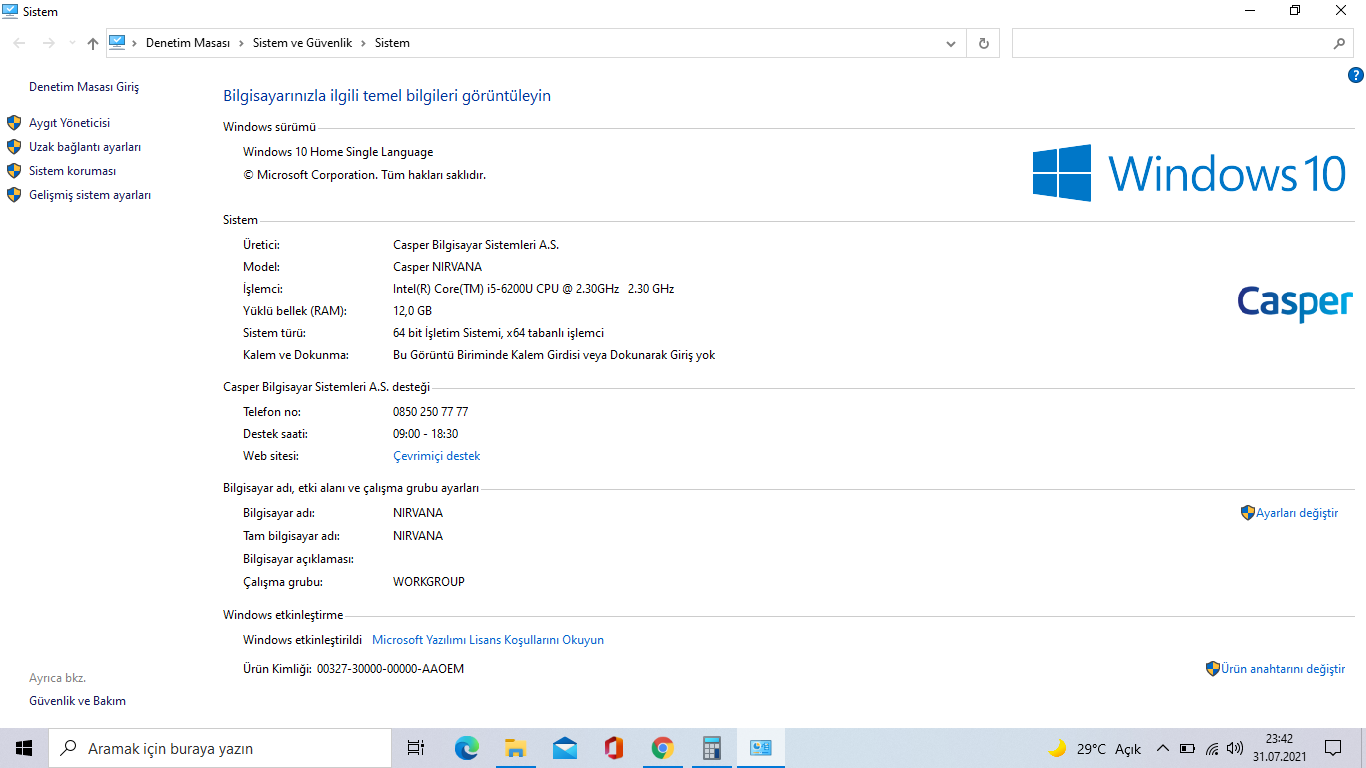The height and width of the screenshot is (768, 1366).
Task: Expand the chevron before Denetim Masası breadcrumb
Action: pyautogui.click(x=135, y=43)
